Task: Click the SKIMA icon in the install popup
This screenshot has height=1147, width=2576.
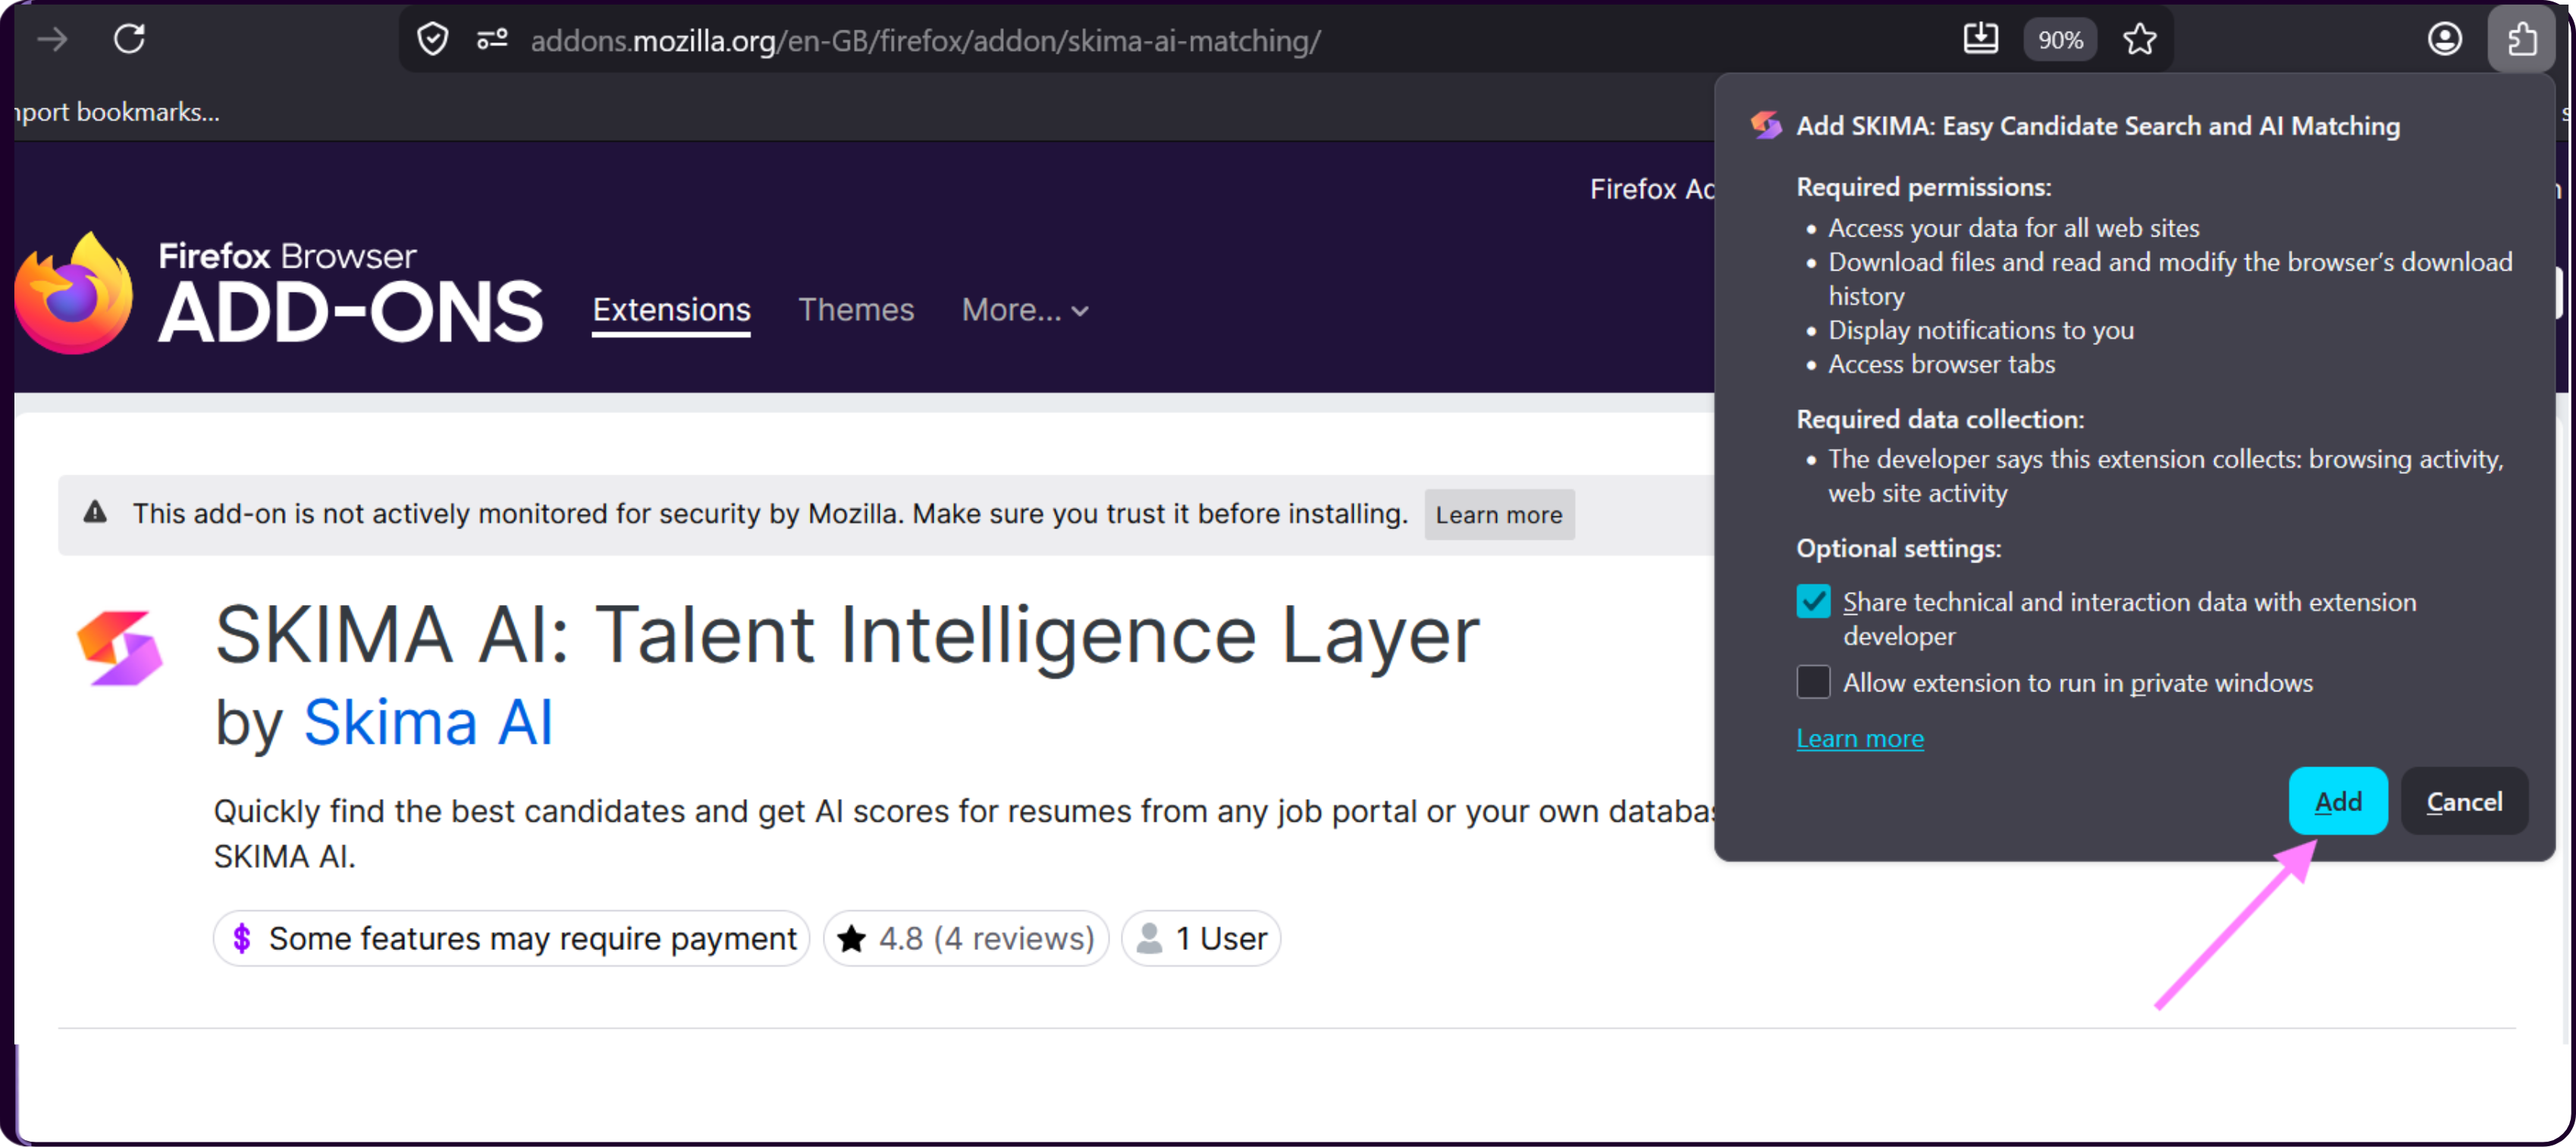Action: click(x=1766, y=126)
